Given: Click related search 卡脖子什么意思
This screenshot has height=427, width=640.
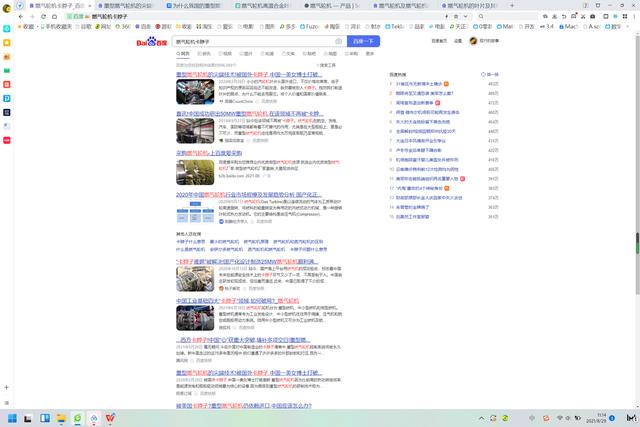Looking at the screenshot, I should pos(191,242).
